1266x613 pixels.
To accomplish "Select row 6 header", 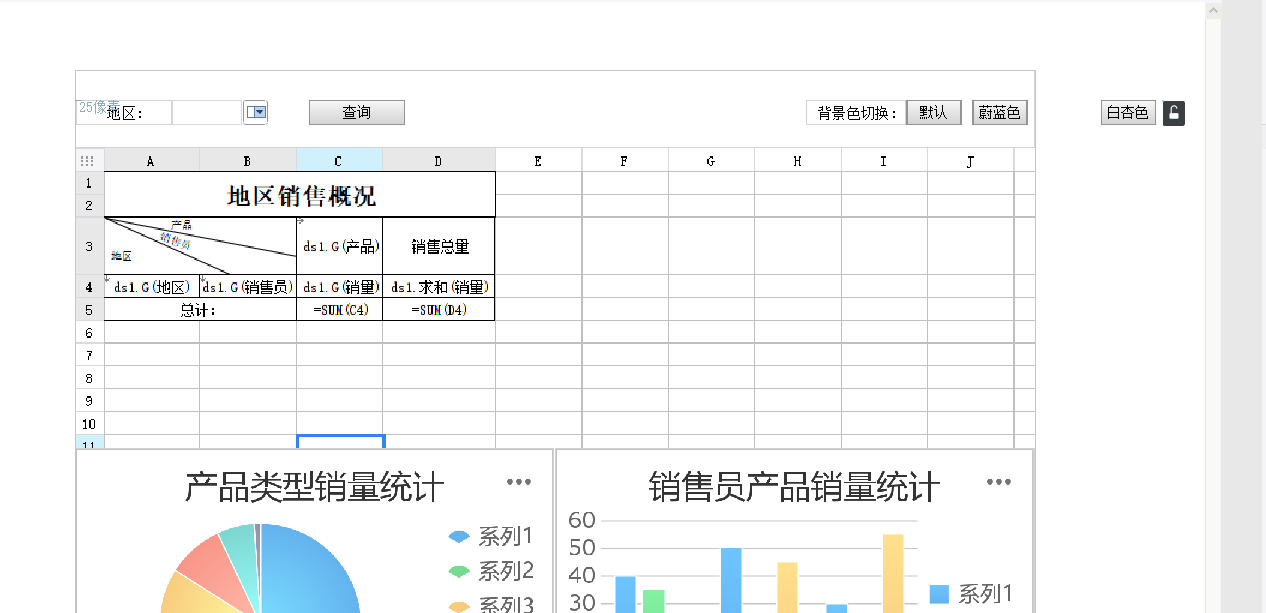I will coord(90,332).
